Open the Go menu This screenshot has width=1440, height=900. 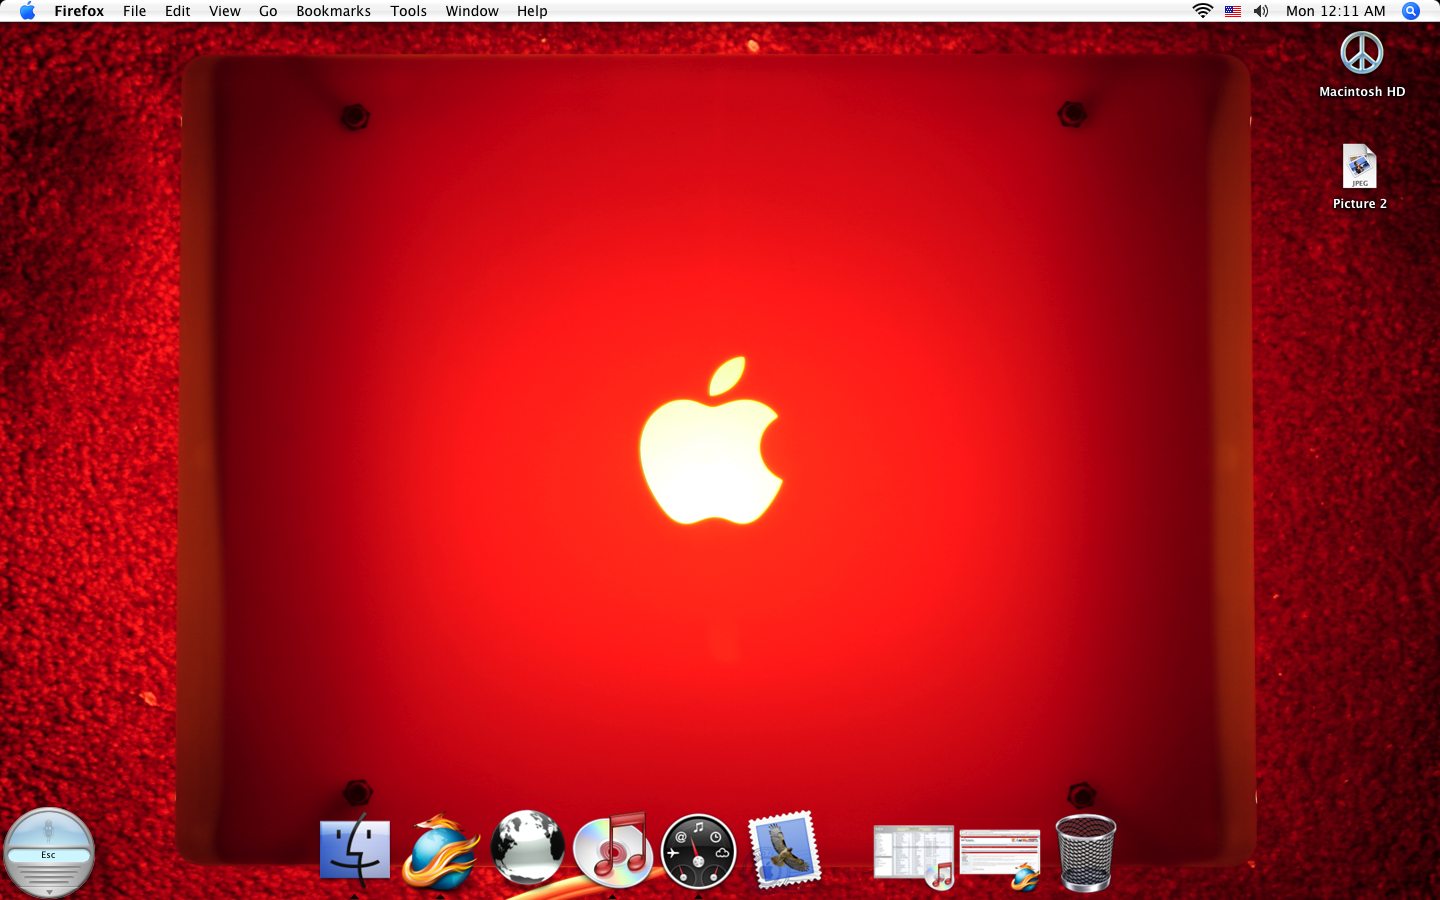point(268,11)
